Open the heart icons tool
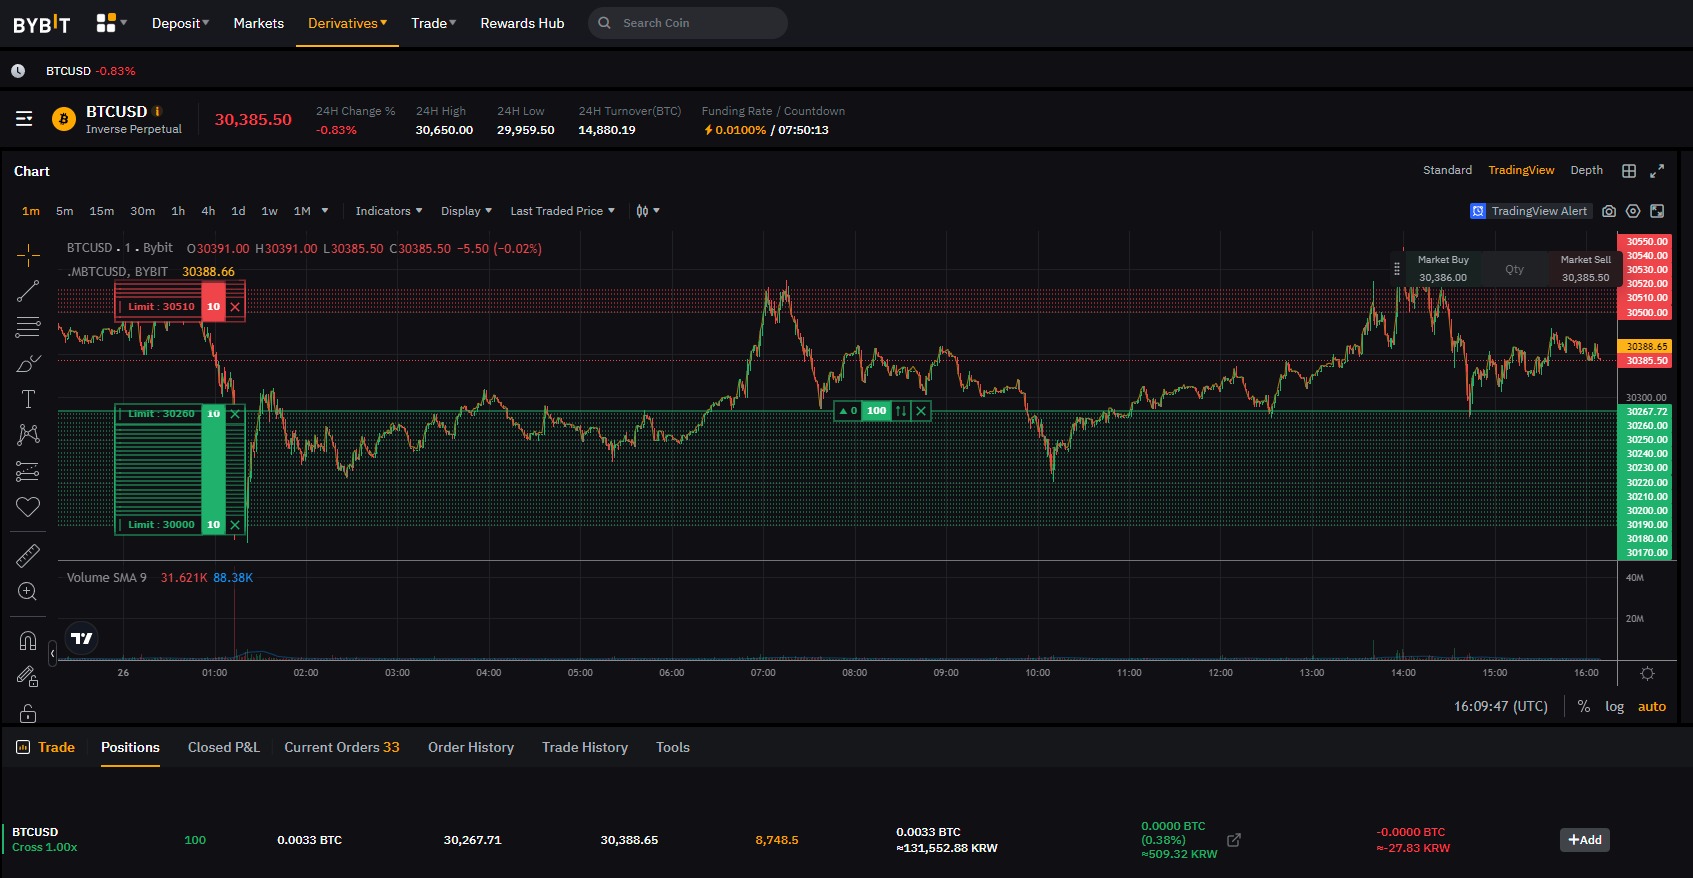1693x878 pixels. tap(28, 507)
